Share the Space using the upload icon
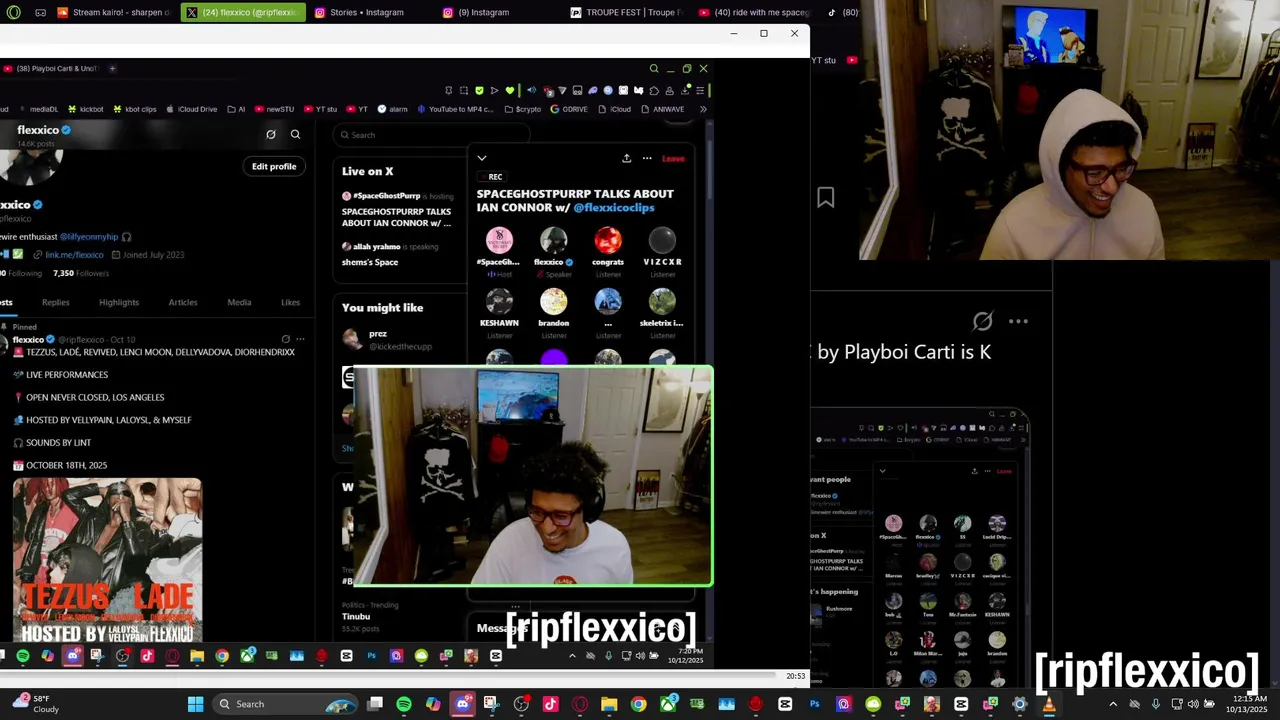Screen dimensions: 1280x720 [x=626, y=158]
